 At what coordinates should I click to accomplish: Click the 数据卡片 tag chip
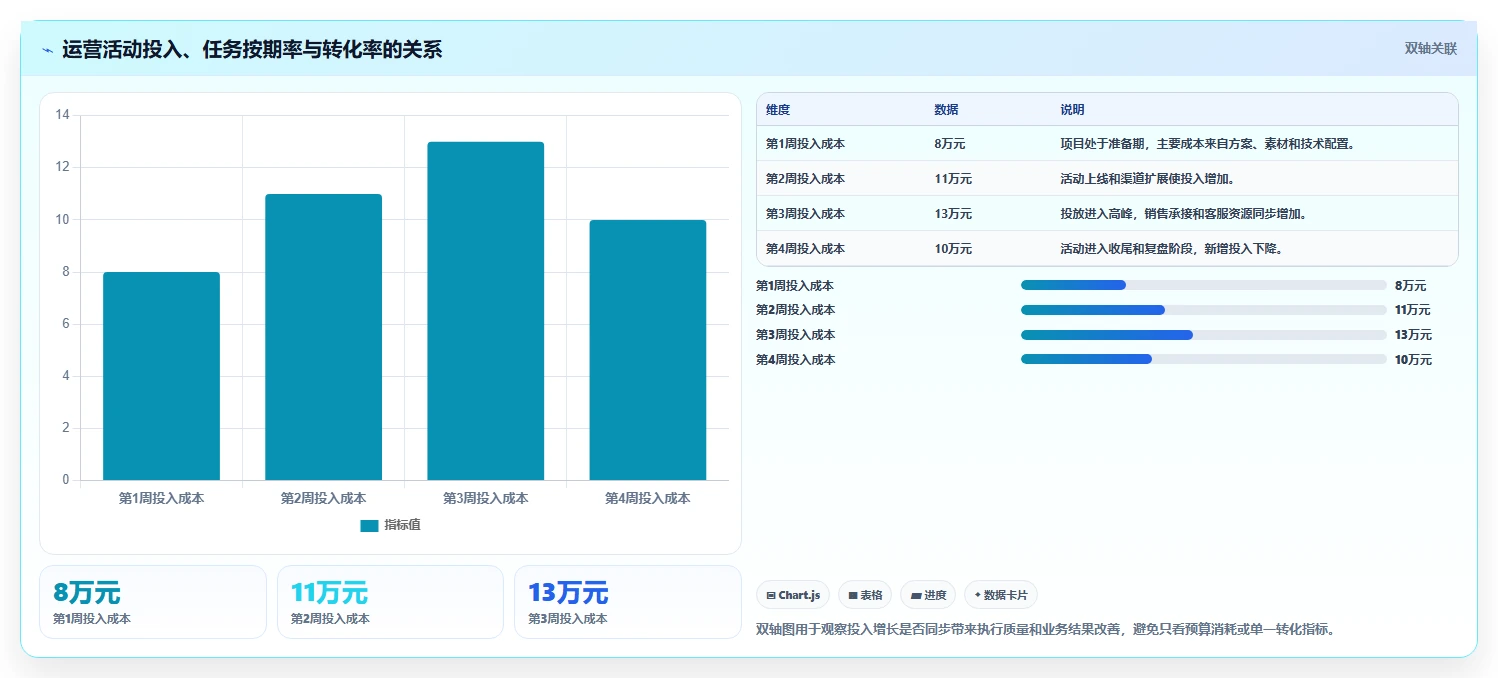pos(1001,595)
